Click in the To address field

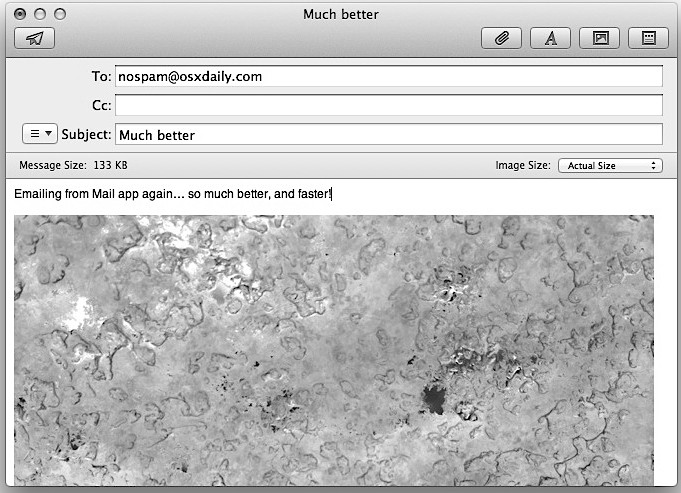tap(389, 76)
